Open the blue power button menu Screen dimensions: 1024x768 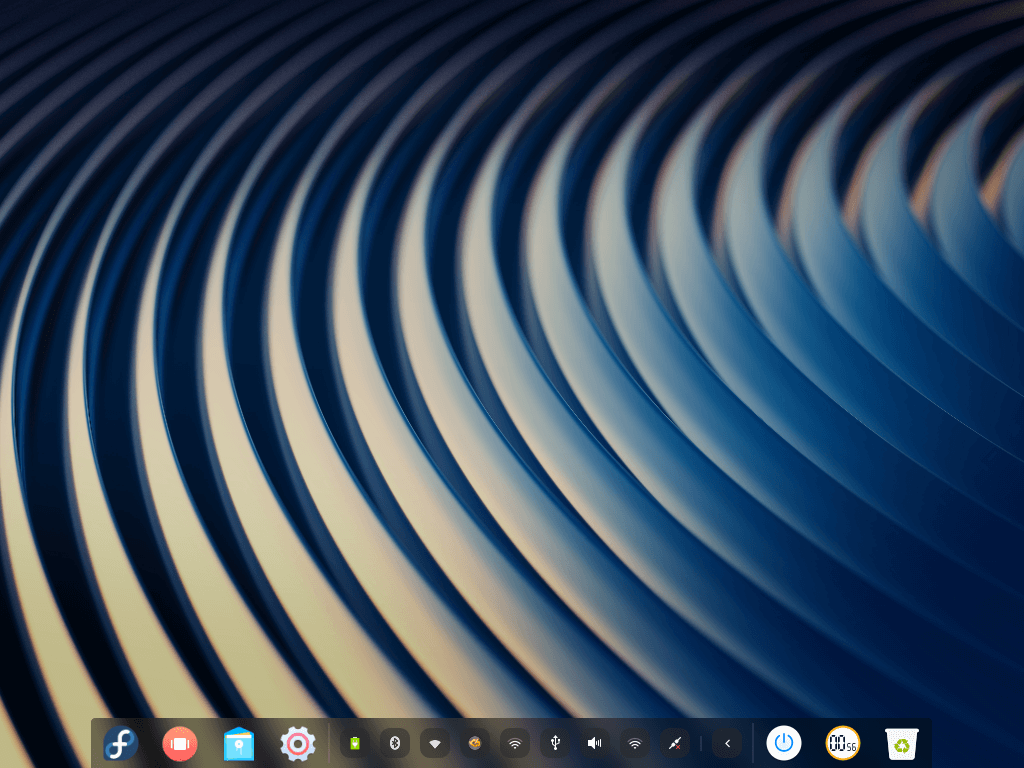(x=784, y=743)
